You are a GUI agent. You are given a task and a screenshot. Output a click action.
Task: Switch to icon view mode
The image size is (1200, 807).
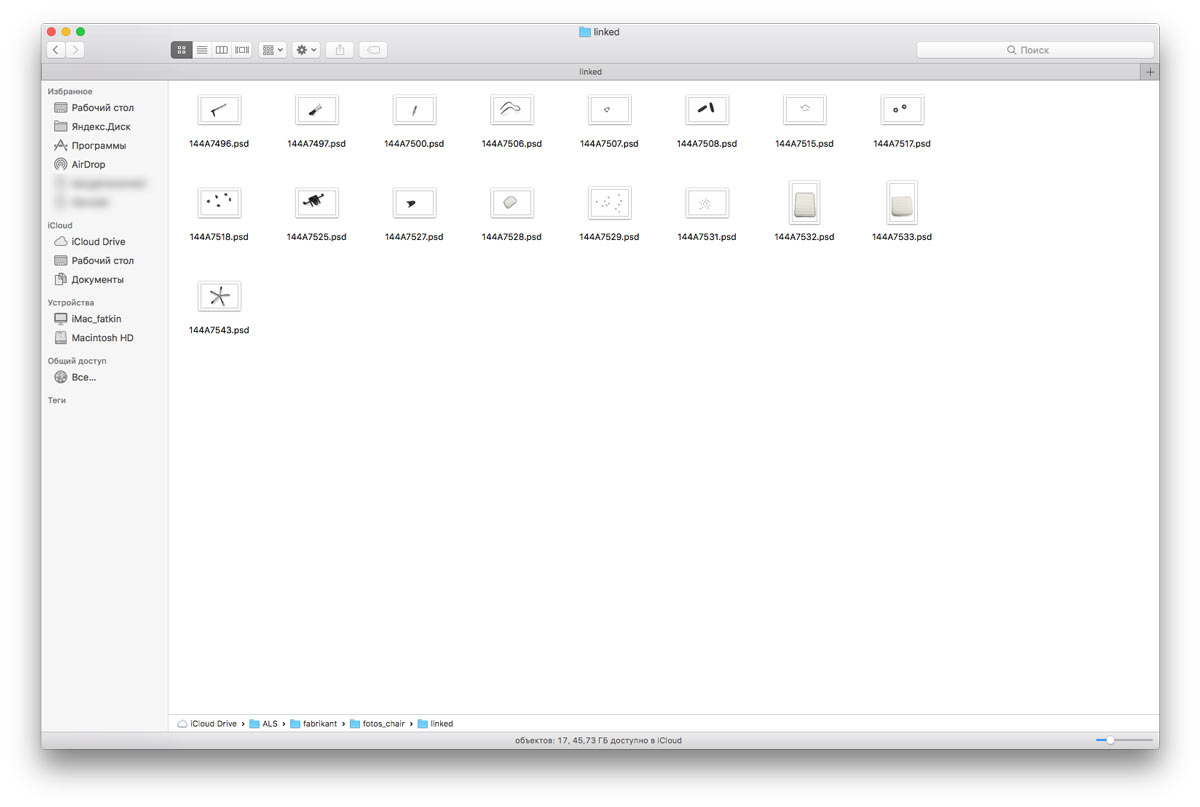click(181, 50)
